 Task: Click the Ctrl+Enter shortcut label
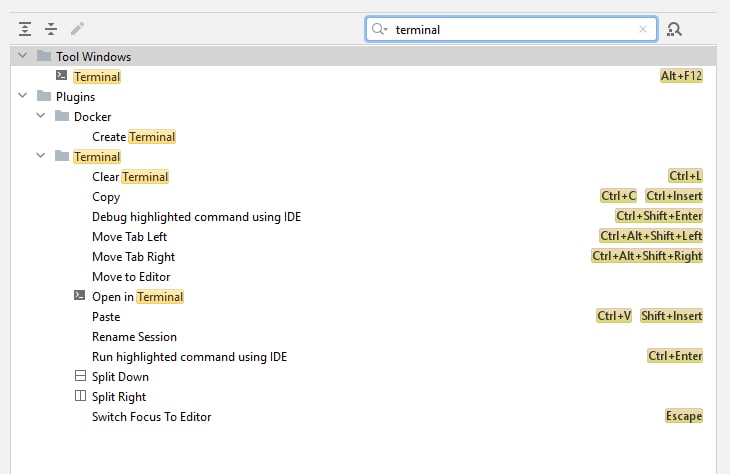[x=675, y=356]
